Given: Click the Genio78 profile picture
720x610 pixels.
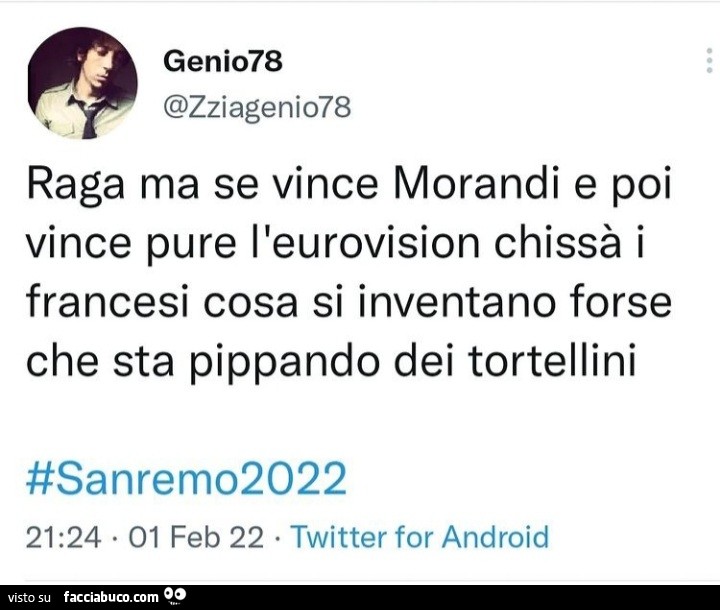Looking at the screenshot, I should pos(83,83).
